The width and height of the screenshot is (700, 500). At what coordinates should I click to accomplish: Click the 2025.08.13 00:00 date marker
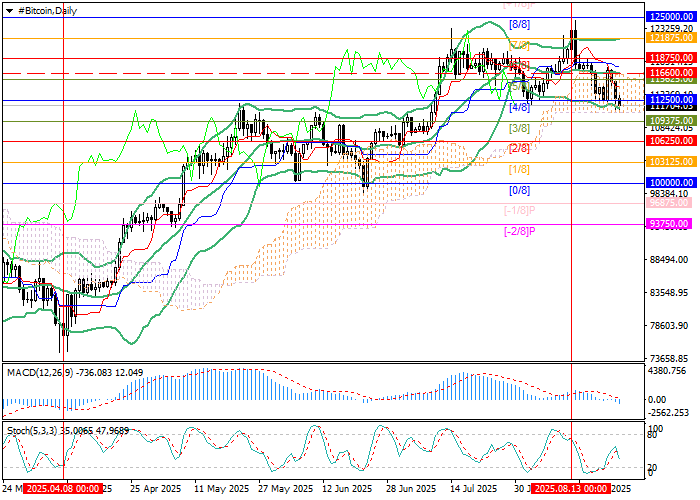click(570, 489)
